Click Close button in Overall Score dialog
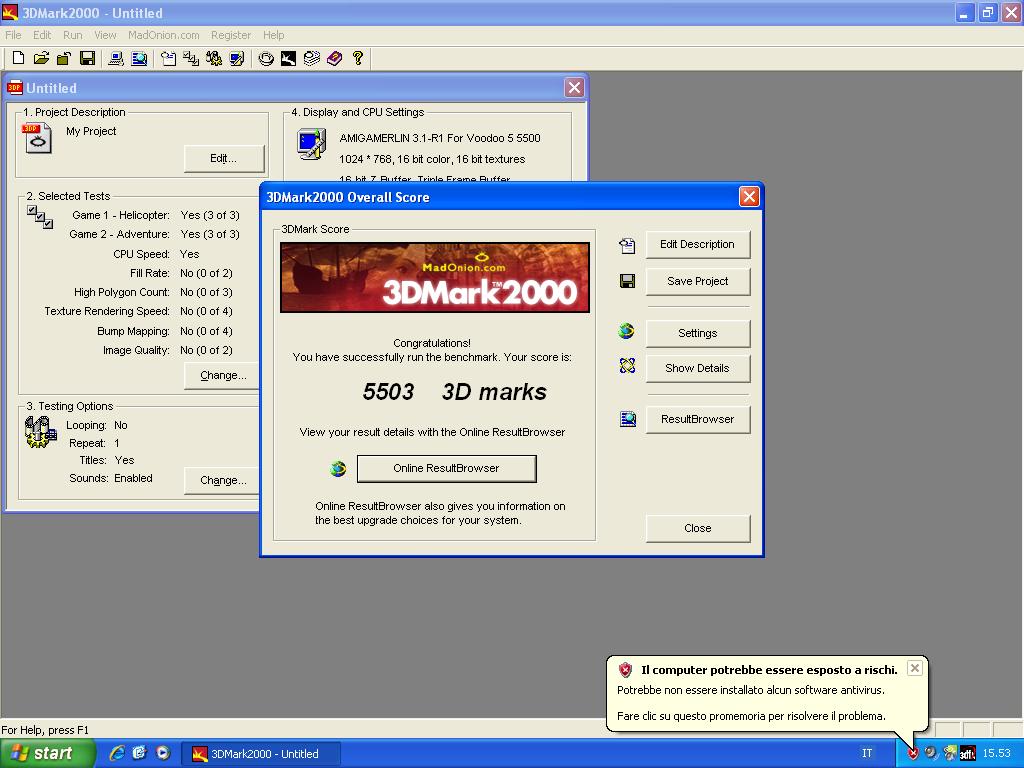 697,528
